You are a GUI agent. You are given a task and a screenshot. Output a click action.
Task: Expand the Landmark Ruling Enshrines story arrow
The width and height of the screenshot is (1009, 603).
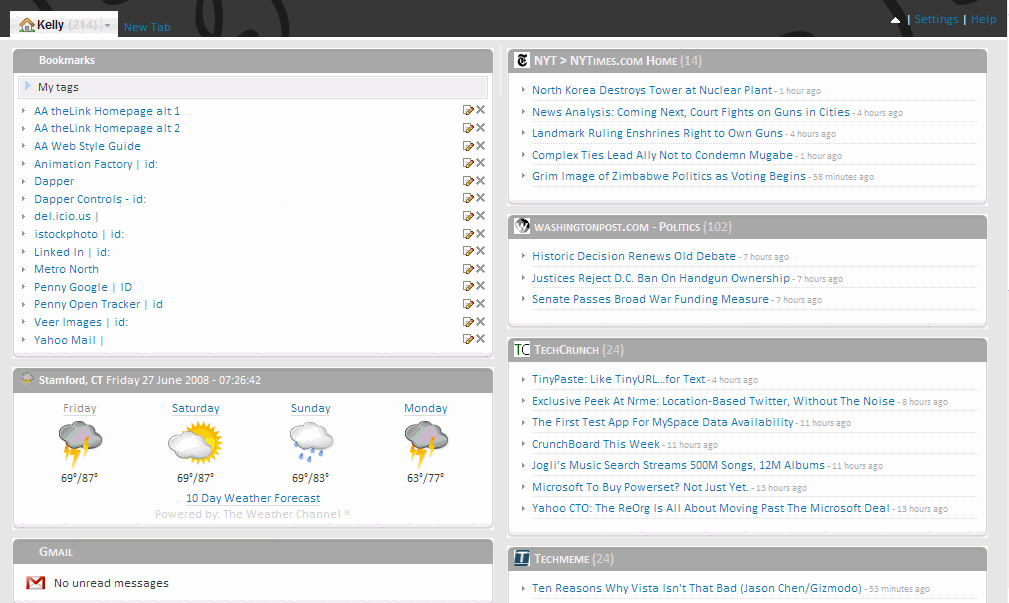[523, 133]
